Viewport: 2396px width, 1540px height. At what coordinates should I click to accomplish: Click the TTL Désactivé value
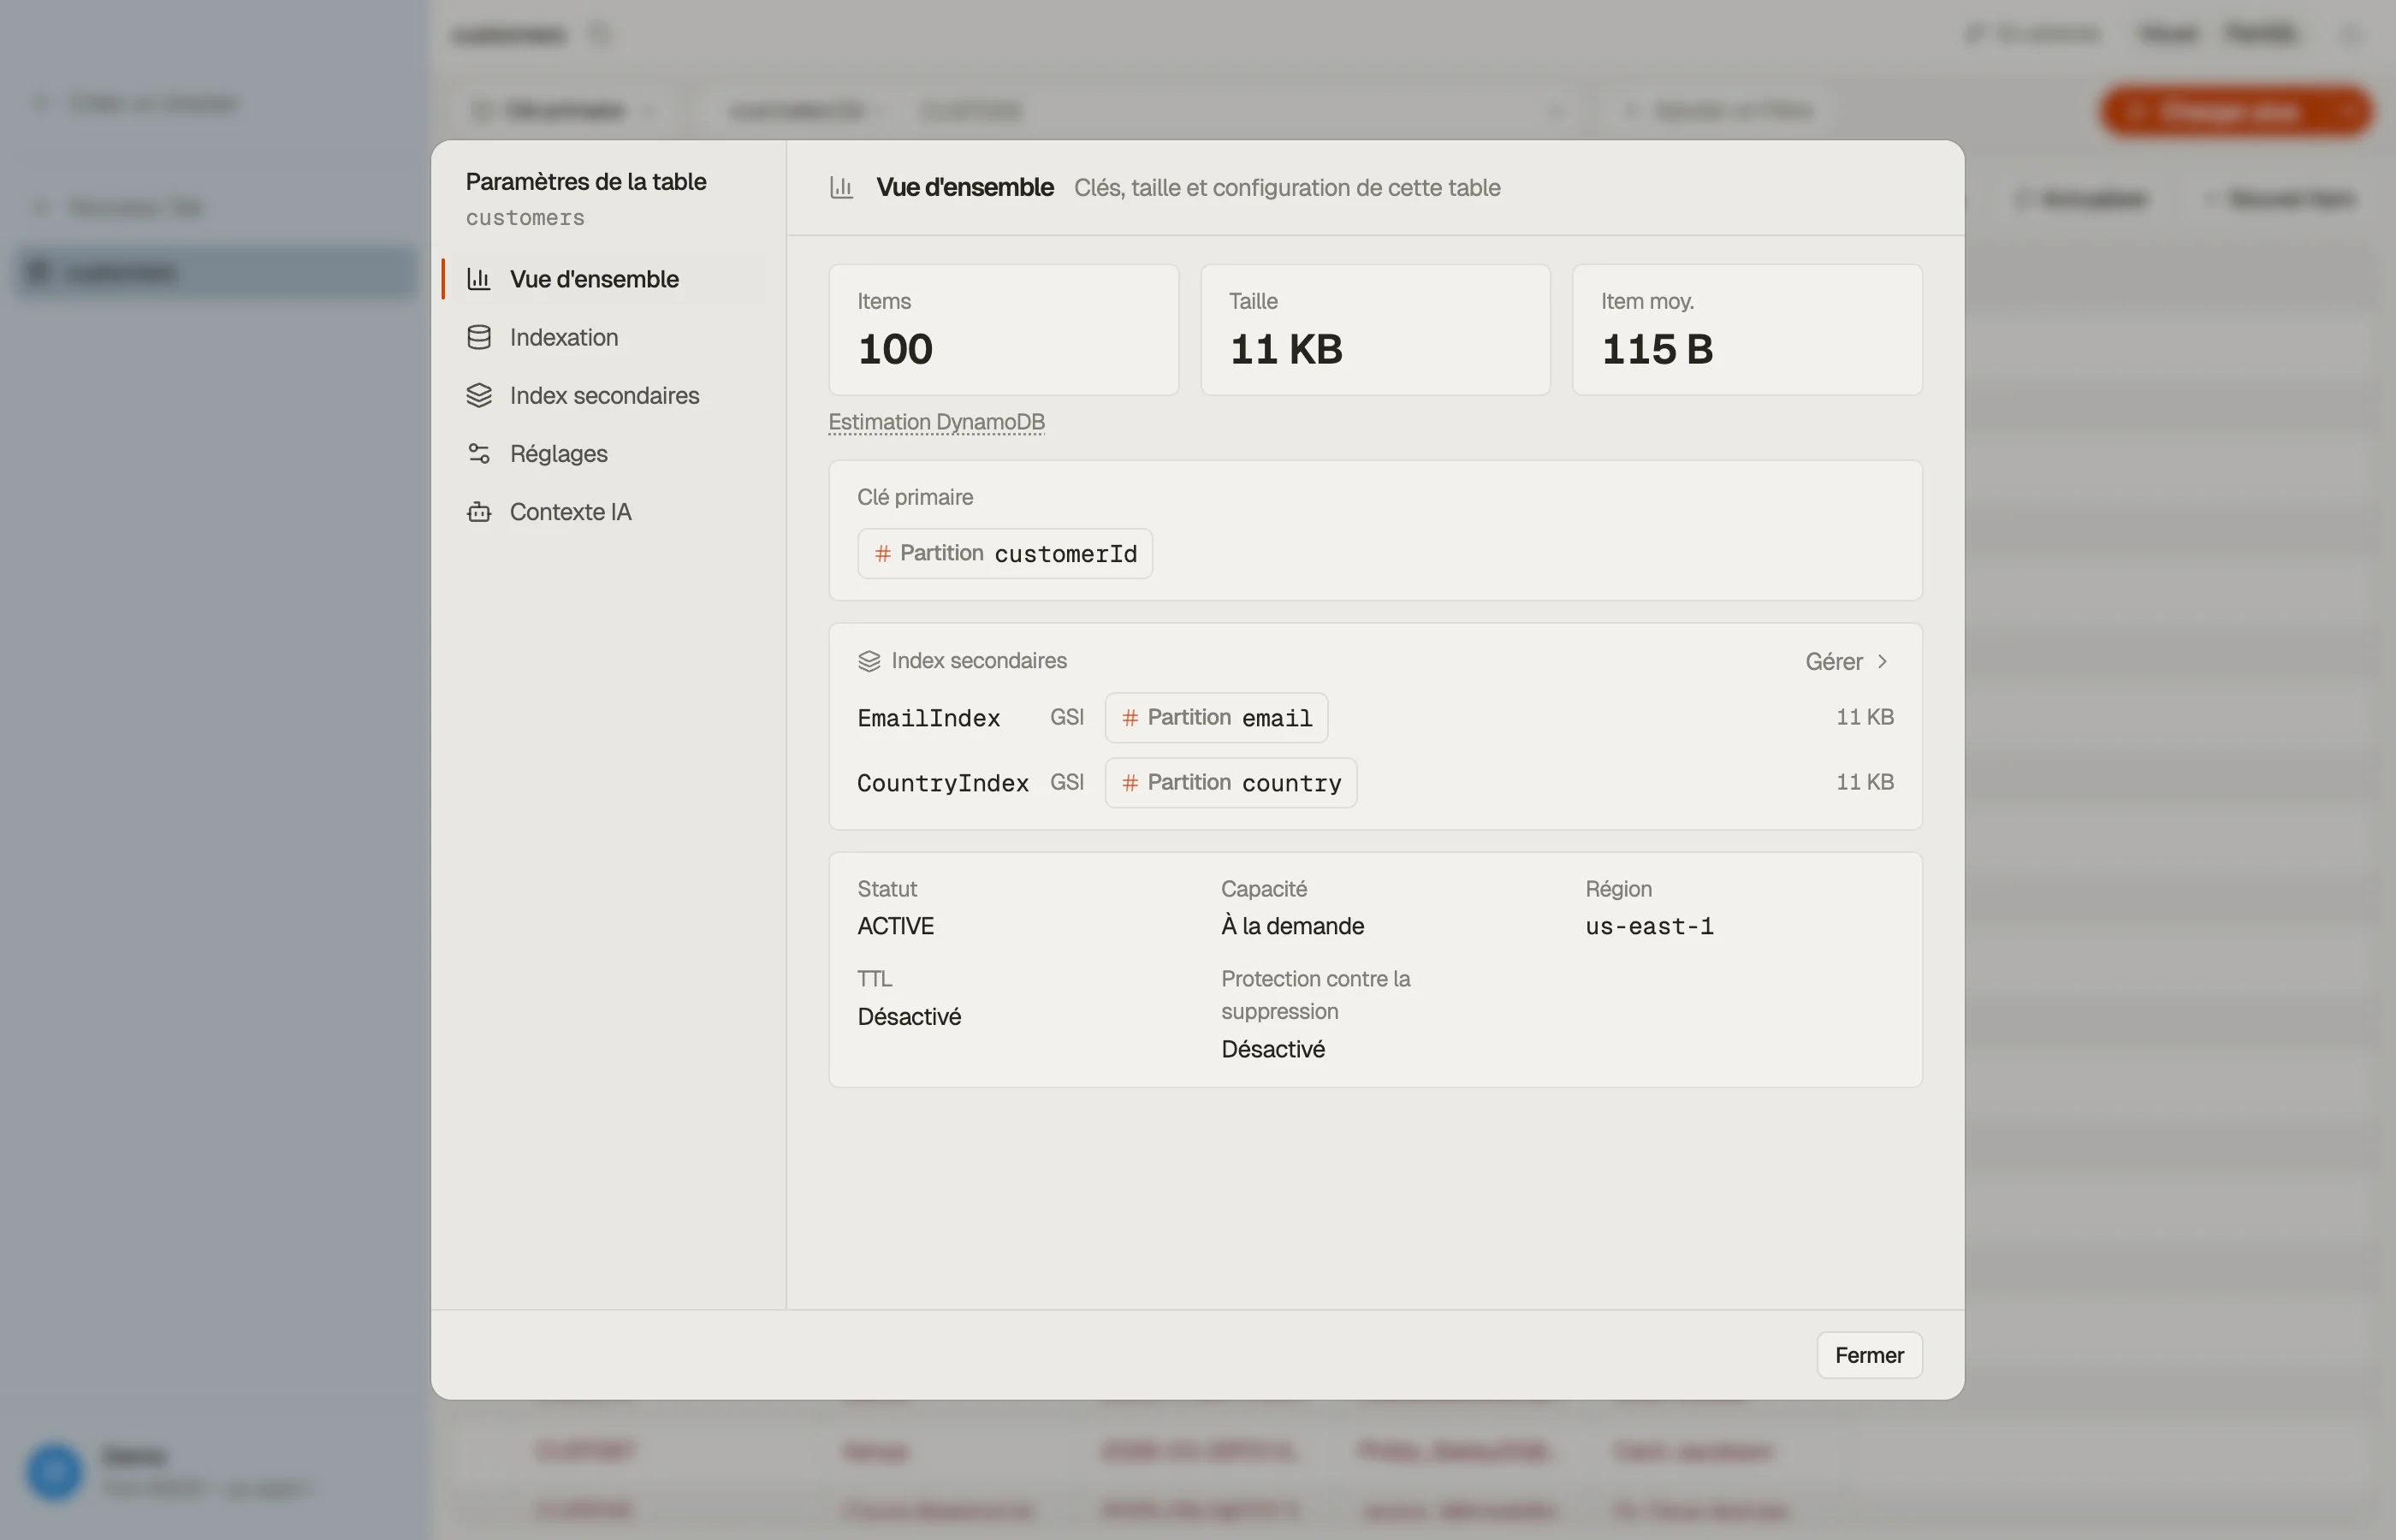point(909,1017)
